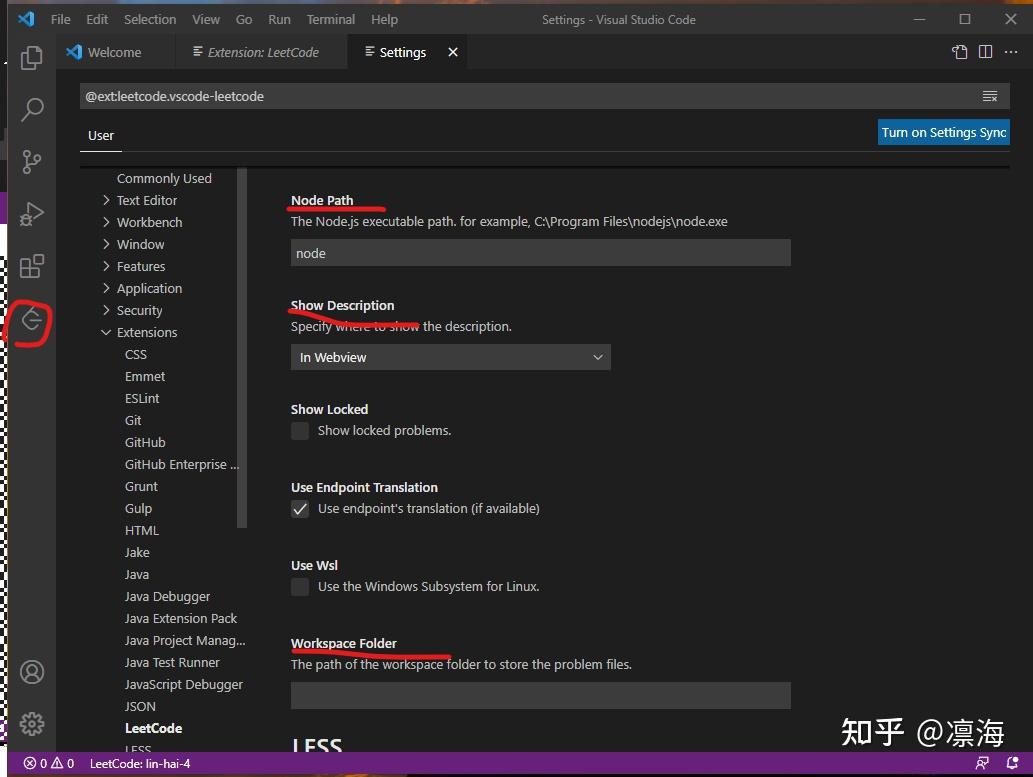Switch to the Extension: LeetCode tab
The image size is (1033, 777).
pos(262,52)
